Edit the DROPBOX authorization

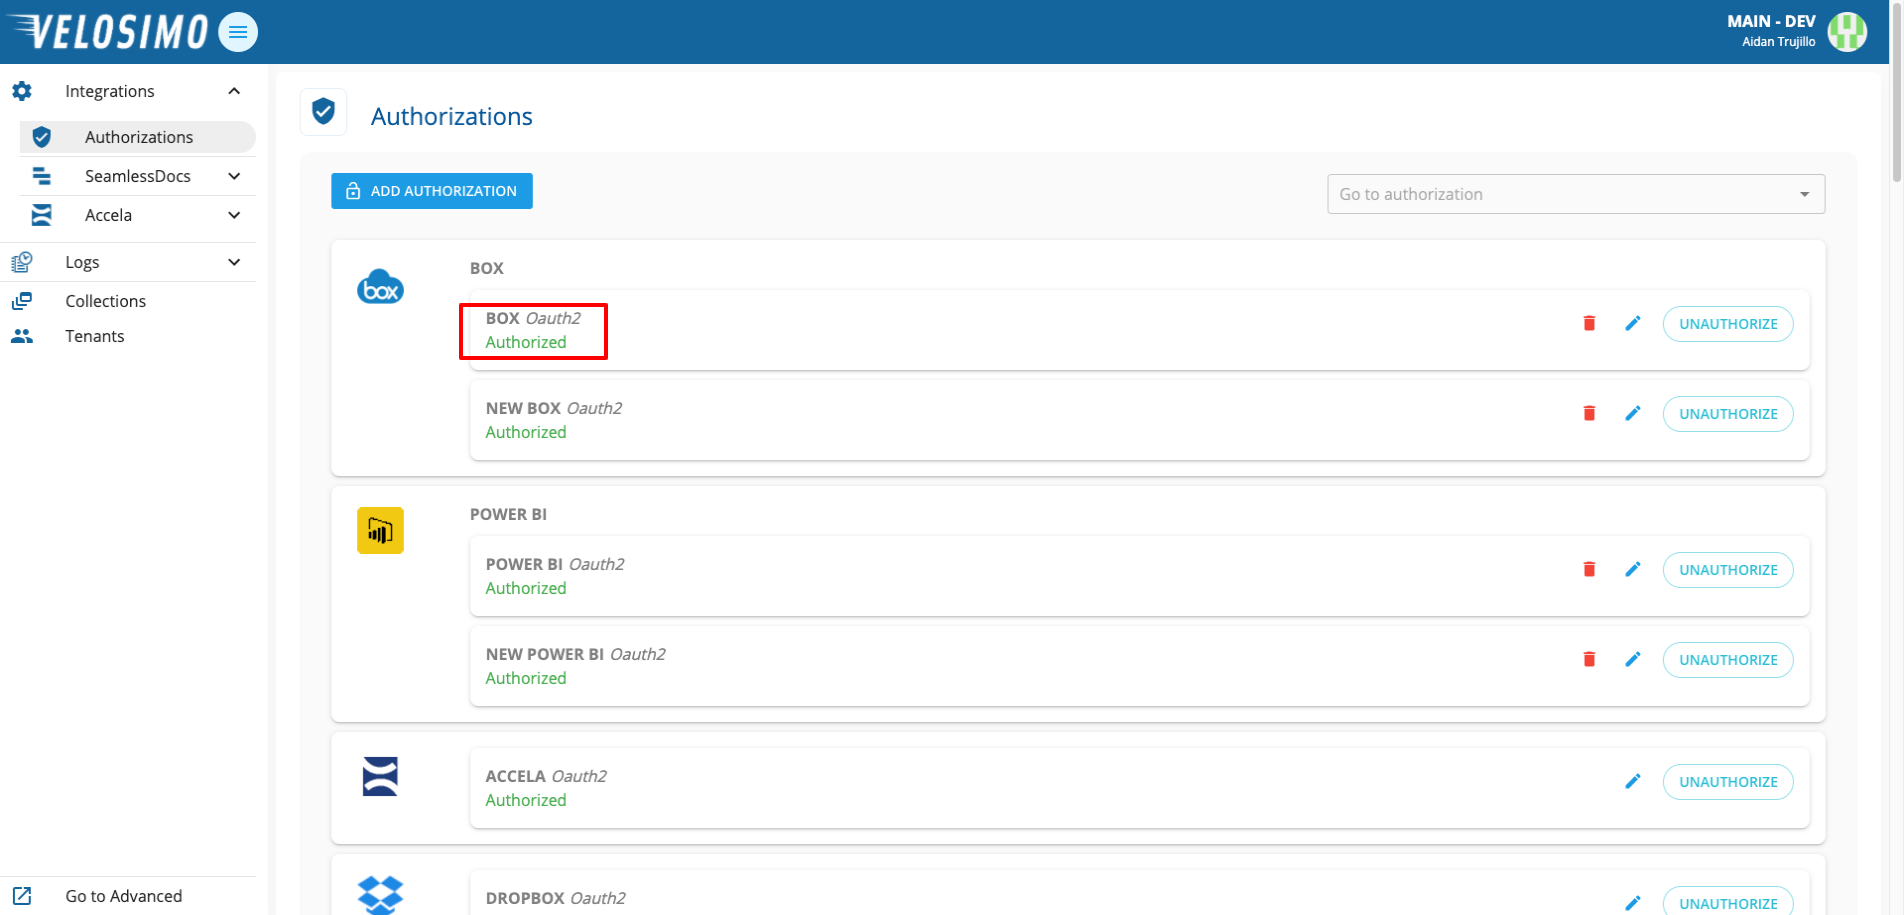(1633, 903)
